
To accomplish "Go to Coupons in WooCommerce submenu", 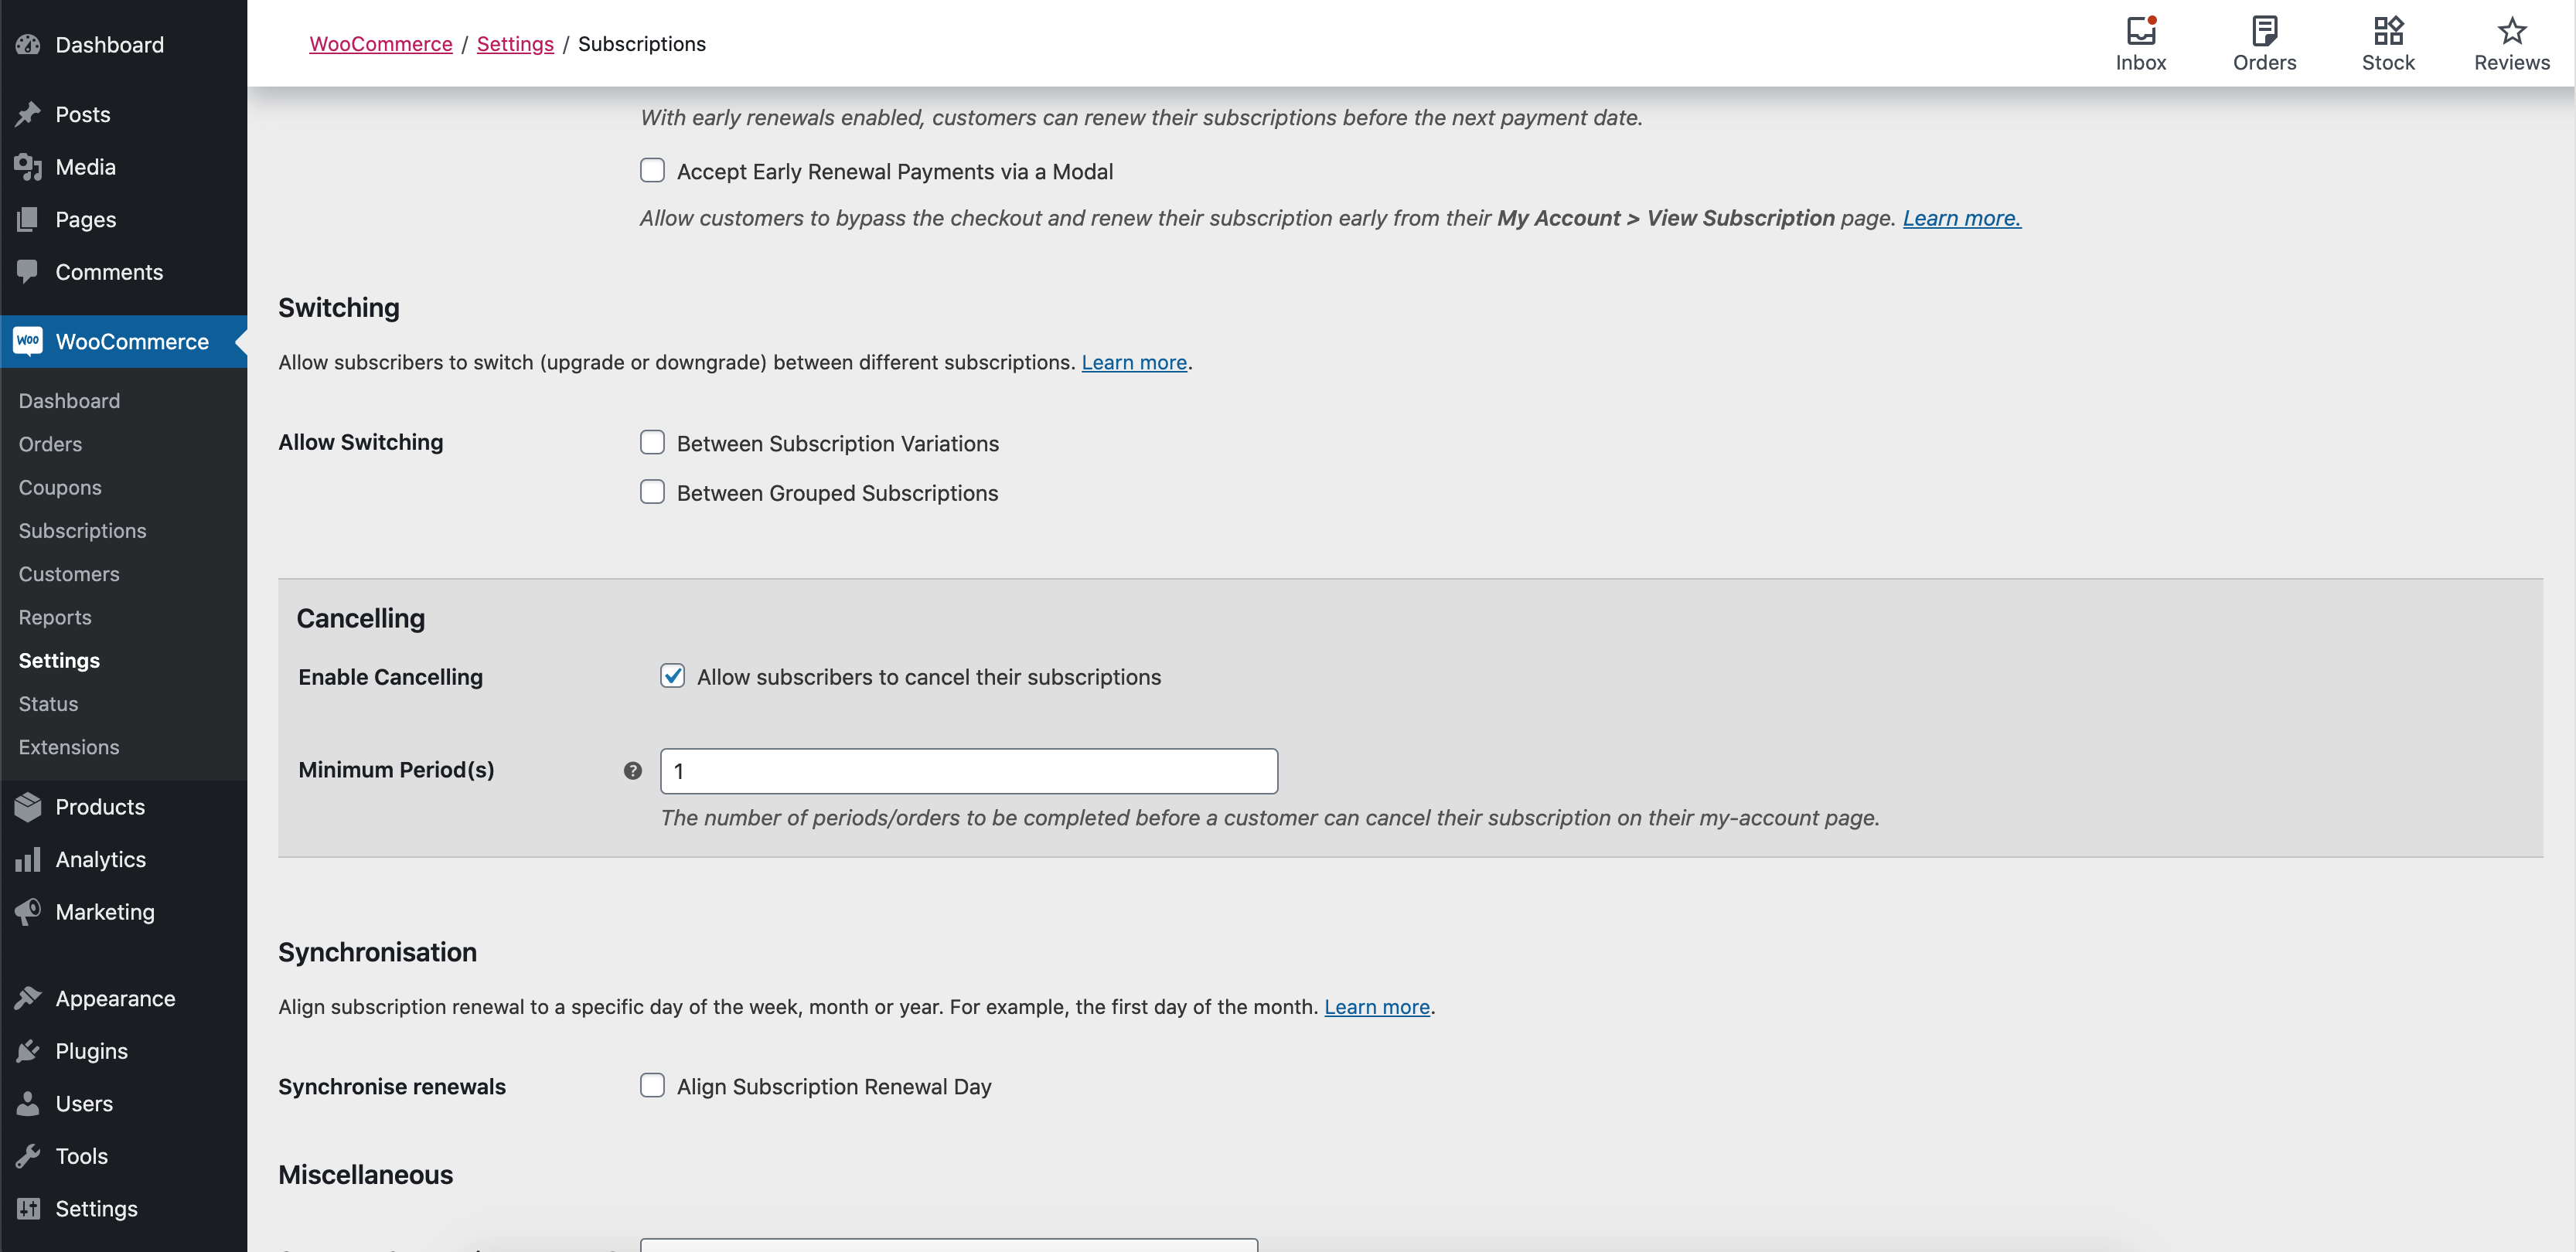I will (x=60, y=487).
